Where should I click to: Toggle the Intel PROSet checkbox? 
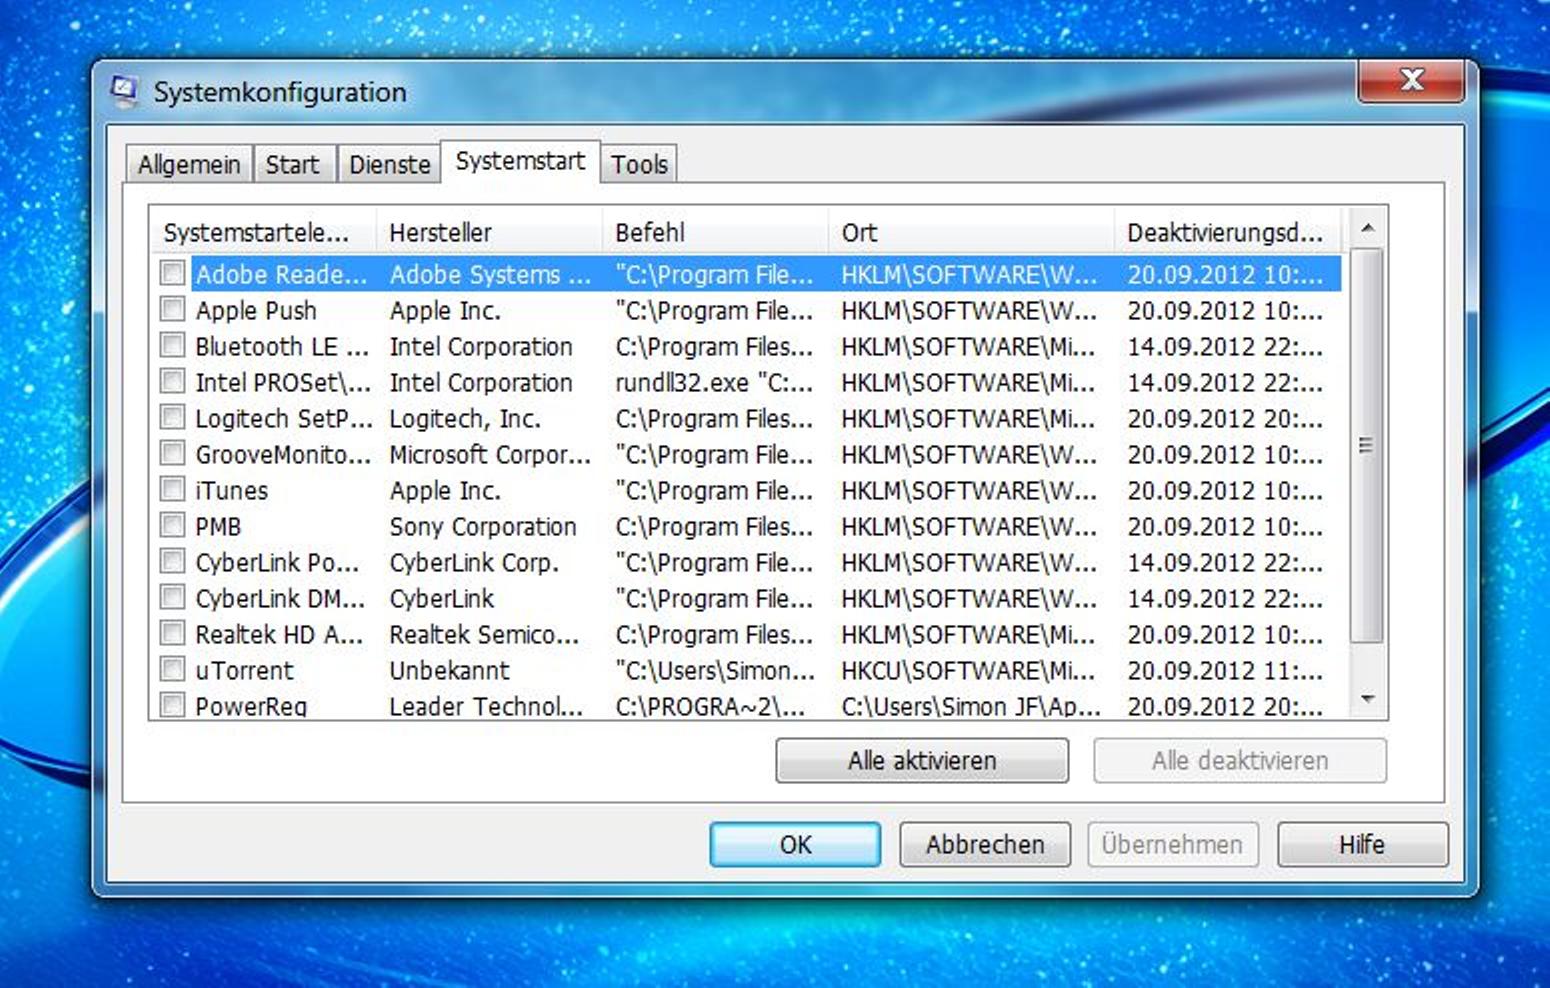(x=173, y=381)
